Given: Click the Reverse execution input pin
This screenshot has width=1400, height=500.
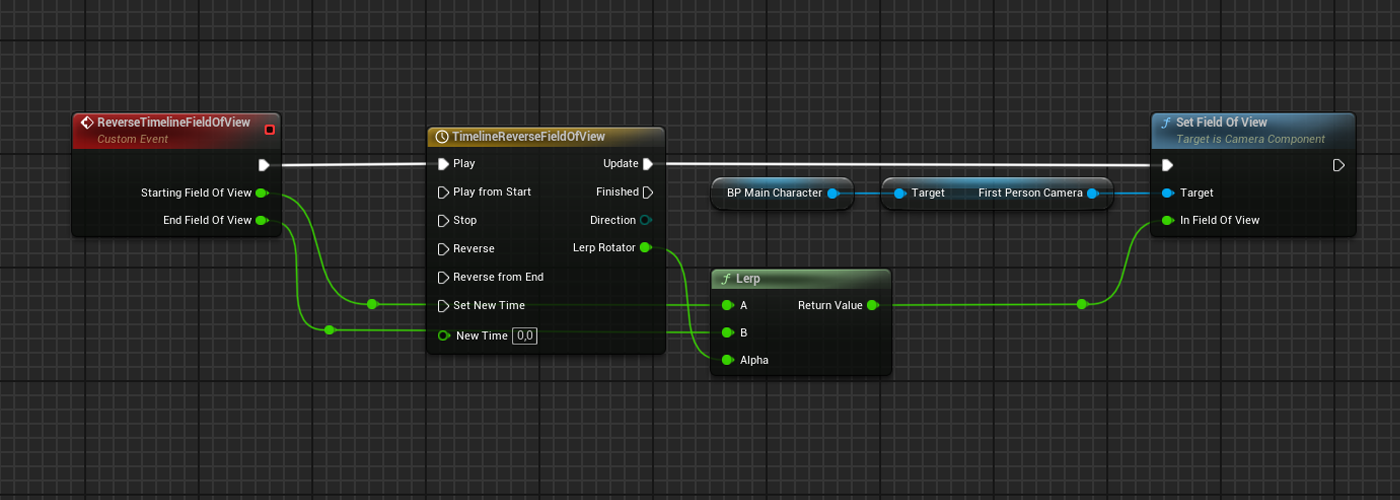Looking at the screenshot, I should click(443, 249).
